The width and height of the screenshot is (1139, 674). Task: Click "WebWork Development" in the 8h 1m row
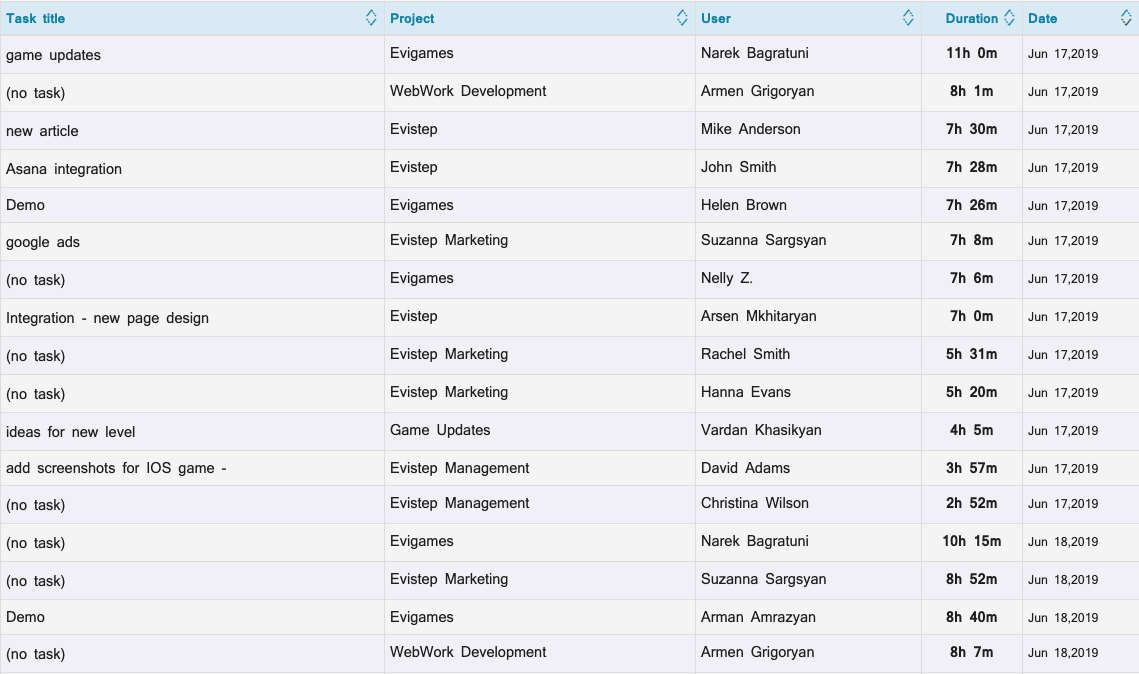point(468,92)
